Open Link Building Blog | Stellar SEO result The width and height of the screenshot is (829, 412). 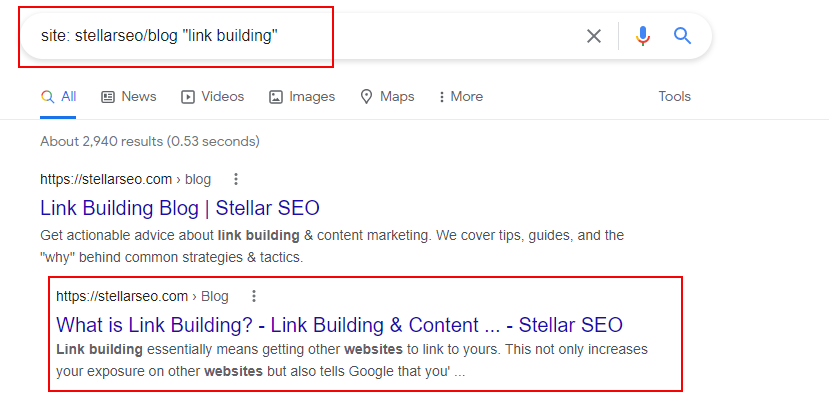tap(180, 208)
